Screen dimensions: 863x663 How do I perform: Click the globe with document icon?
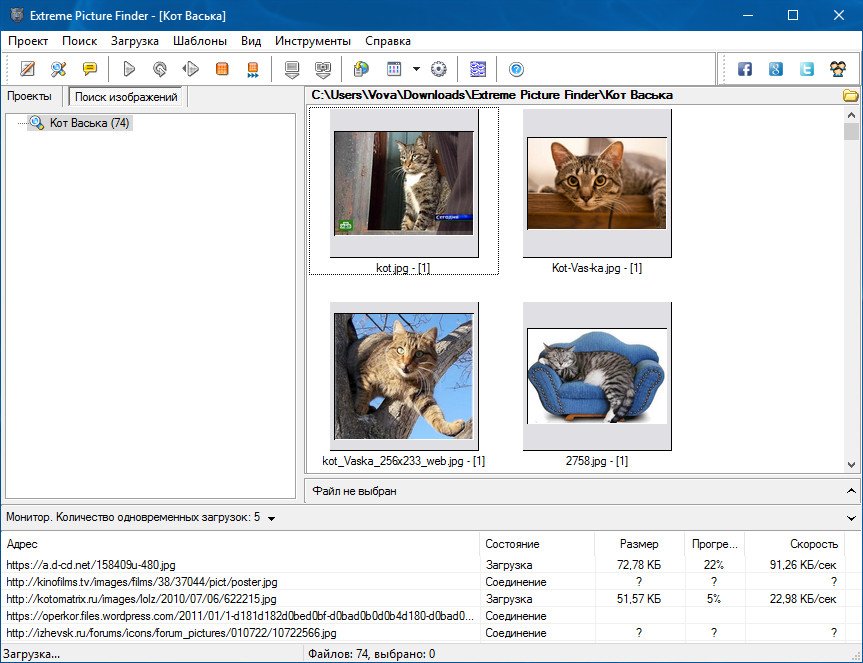[361, 69]
